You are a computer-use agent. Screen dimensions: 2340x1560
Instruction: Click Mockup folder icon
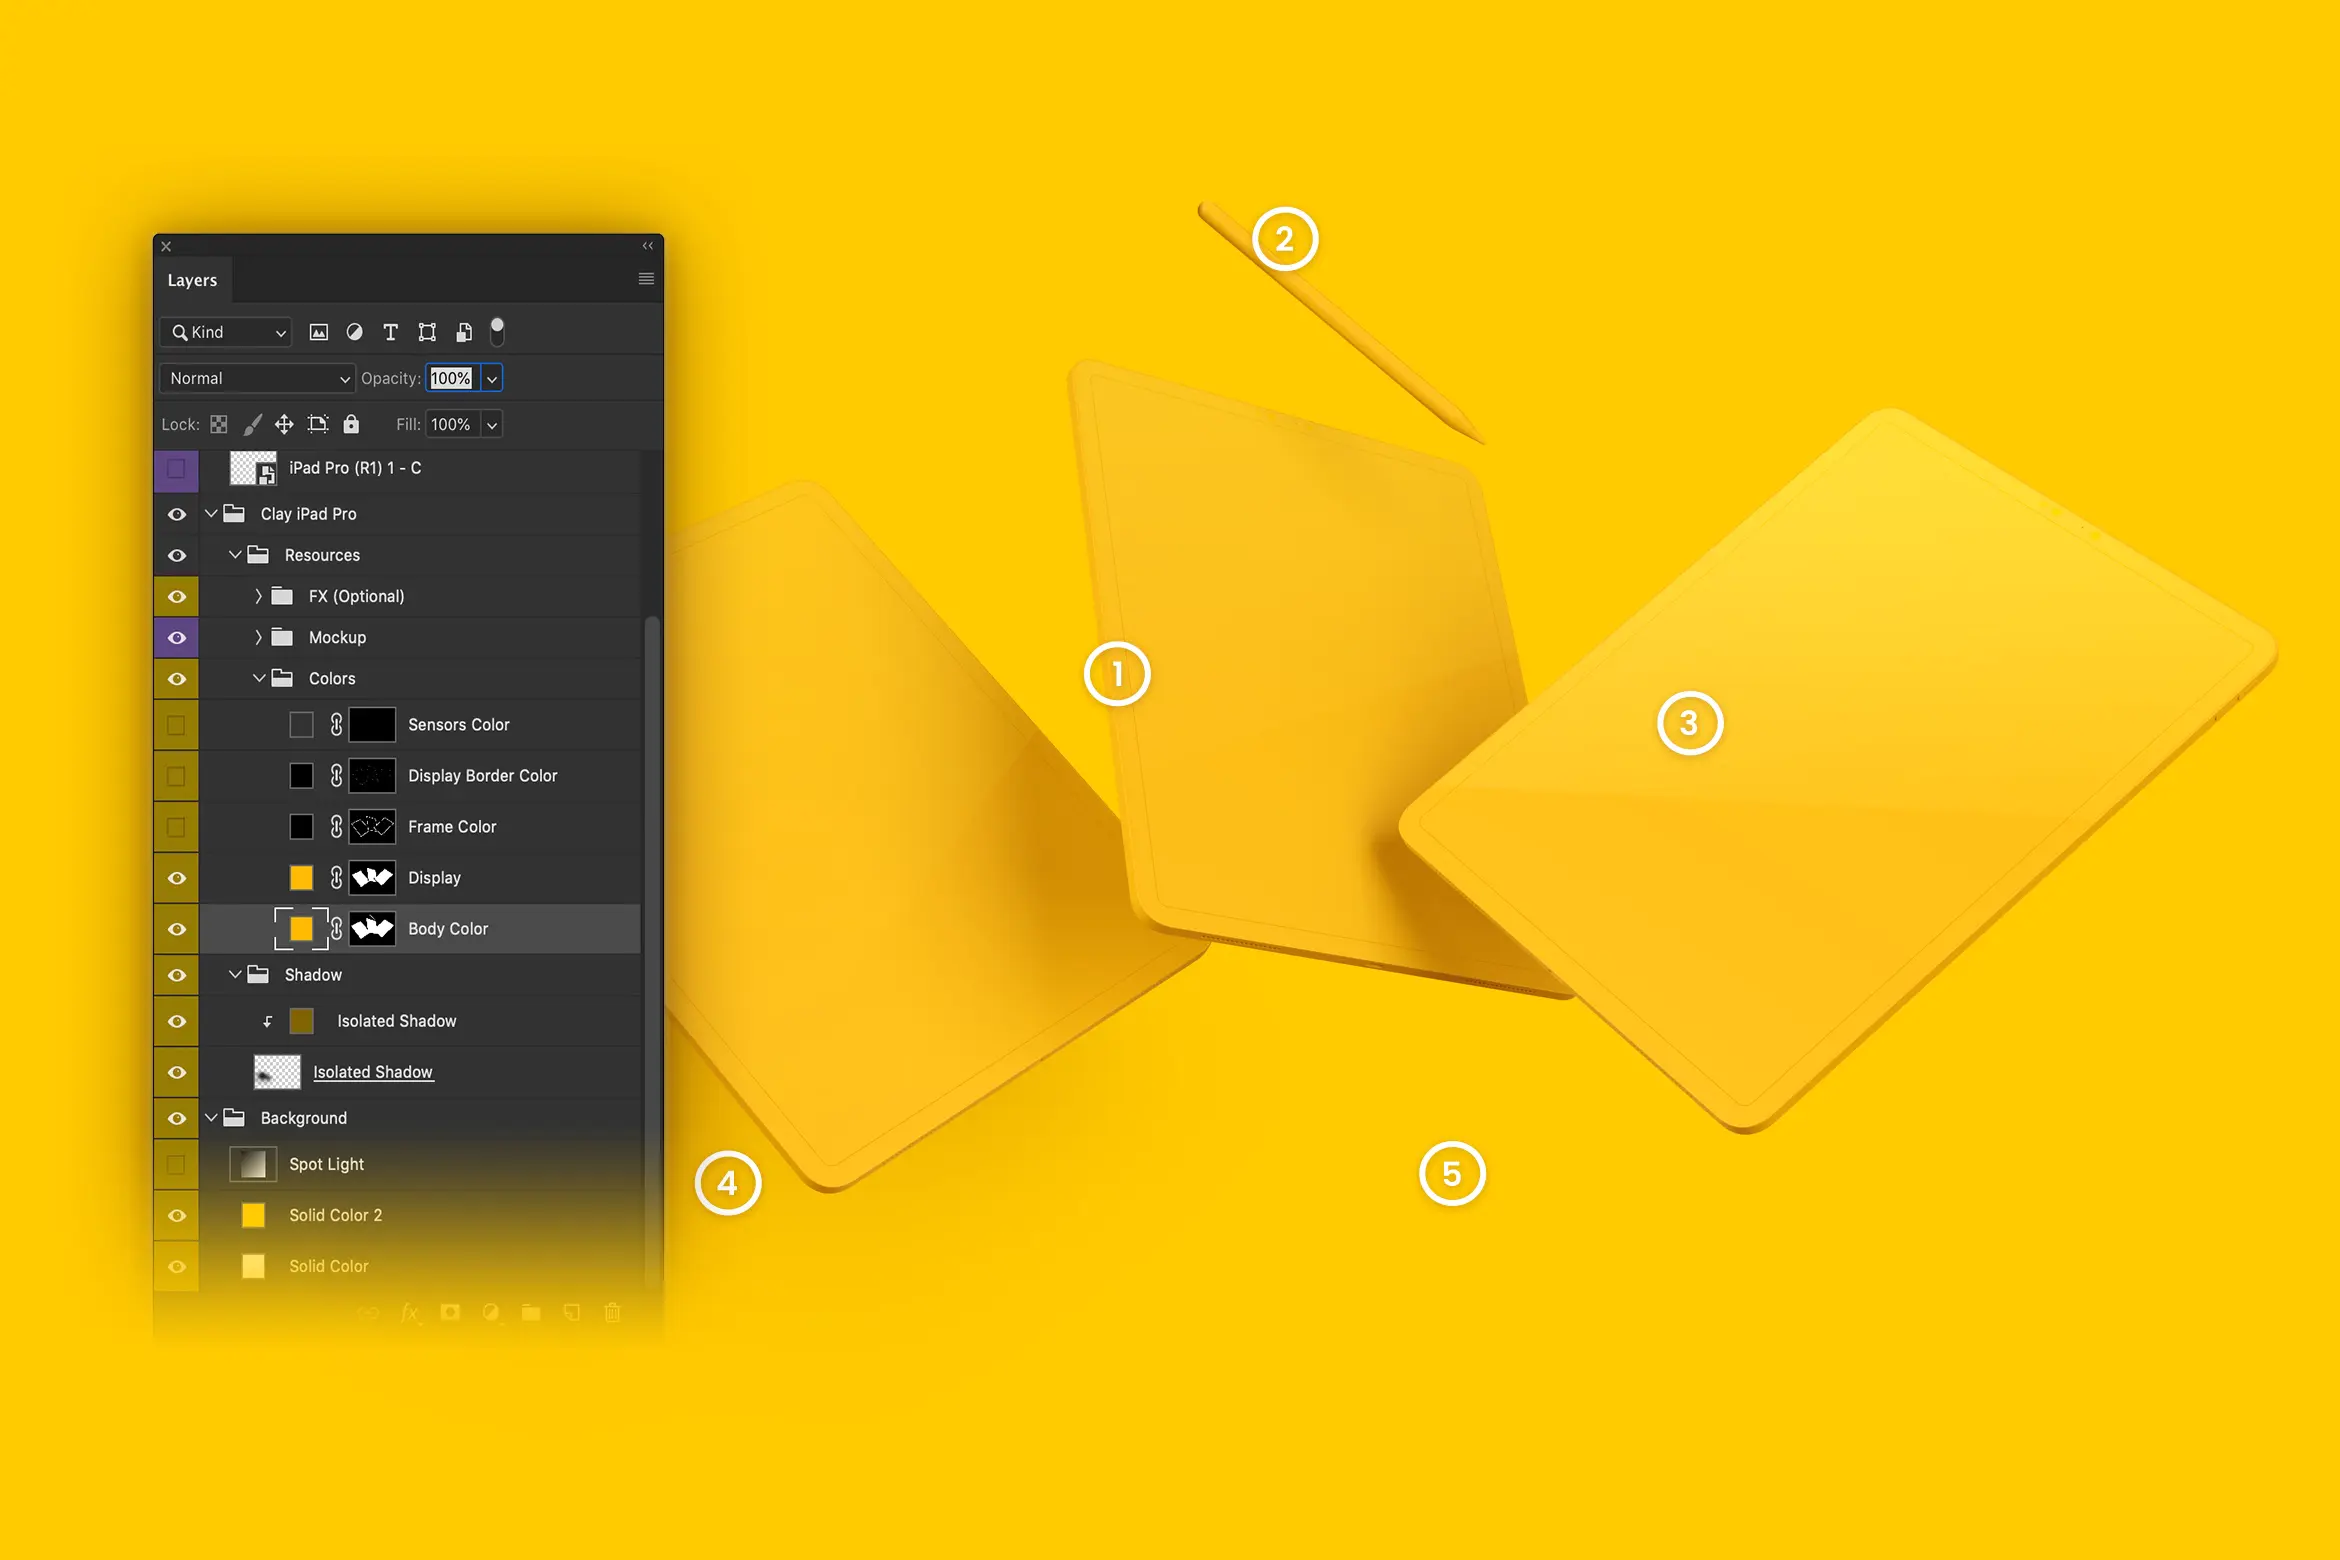(283, 637)
